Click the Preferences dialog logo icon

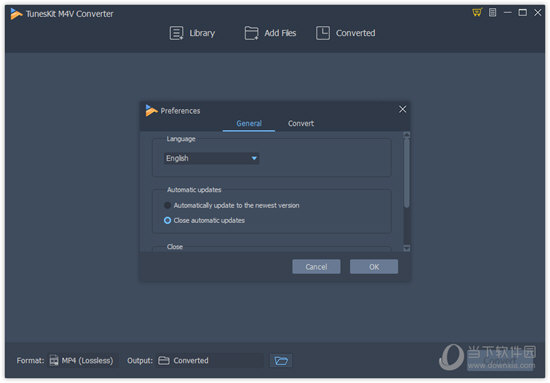[x=151, y=110]
